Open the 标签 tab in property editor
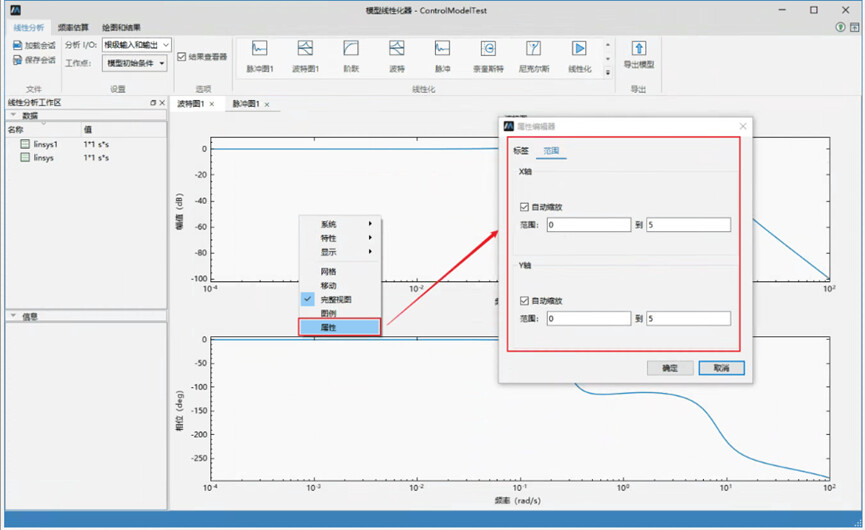 [521, 151]
